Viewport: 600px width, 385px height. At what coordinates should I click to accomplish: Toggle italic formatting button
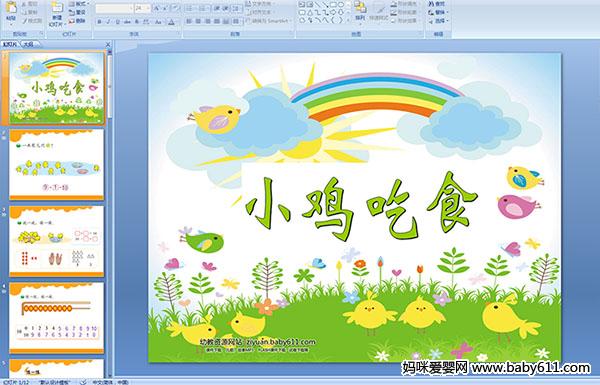click(108, 23)
